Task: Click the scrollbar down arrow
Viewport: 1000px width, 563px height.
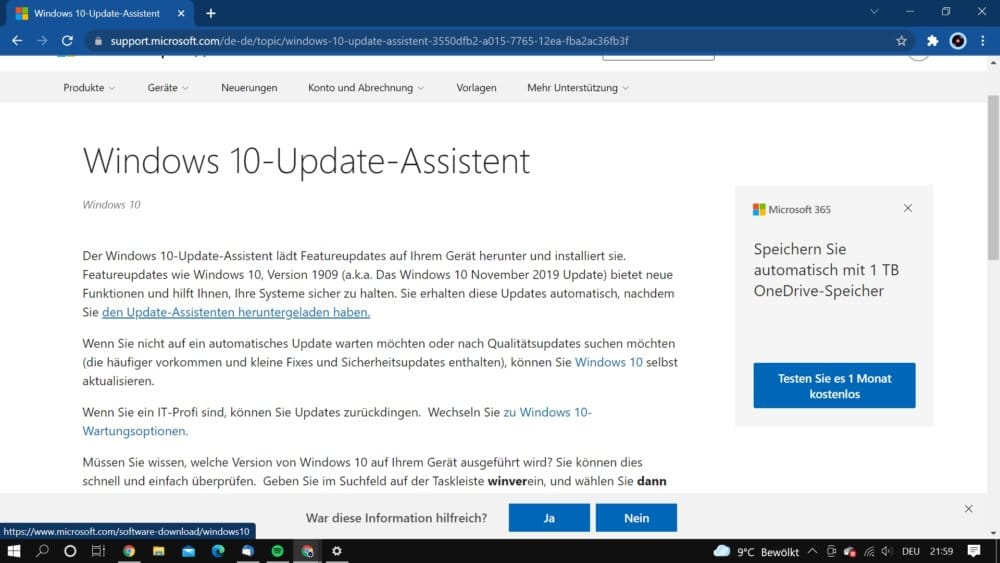Action: coord(993,533)
